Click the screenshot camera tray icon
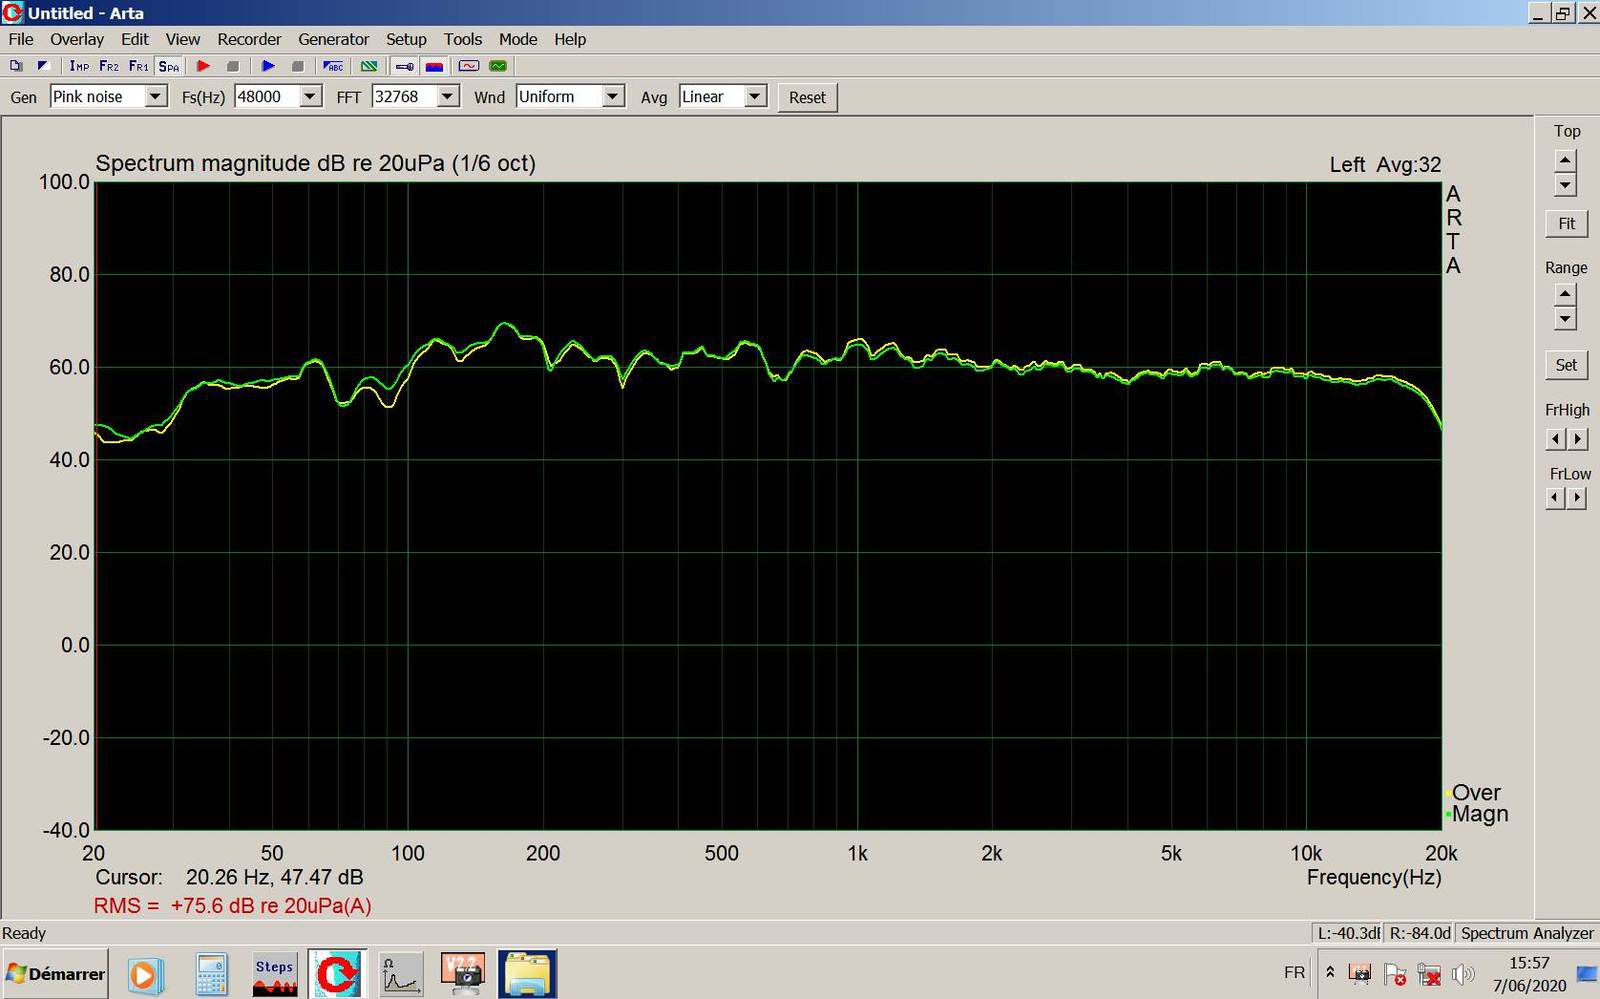The height and width of the screenshot is (999, 1600). tap(1360, 973)
